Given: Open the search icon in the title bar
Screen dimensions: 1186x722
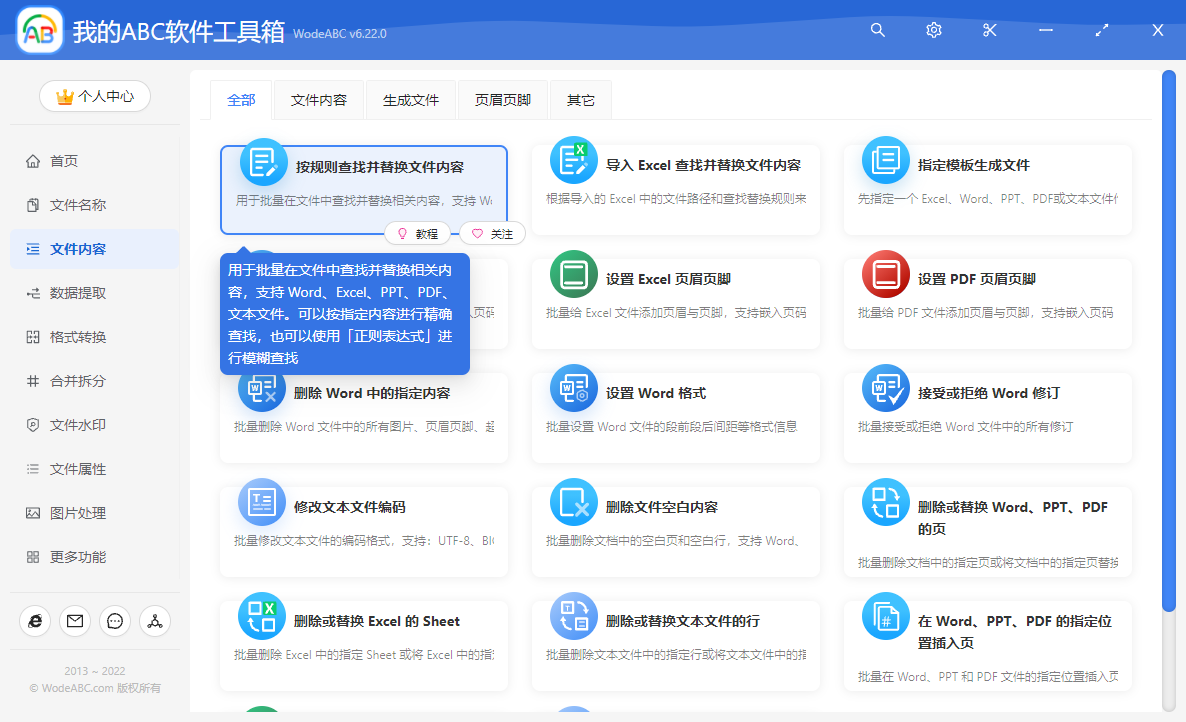Looking at the screenshot, I should (x=877, y=30).
